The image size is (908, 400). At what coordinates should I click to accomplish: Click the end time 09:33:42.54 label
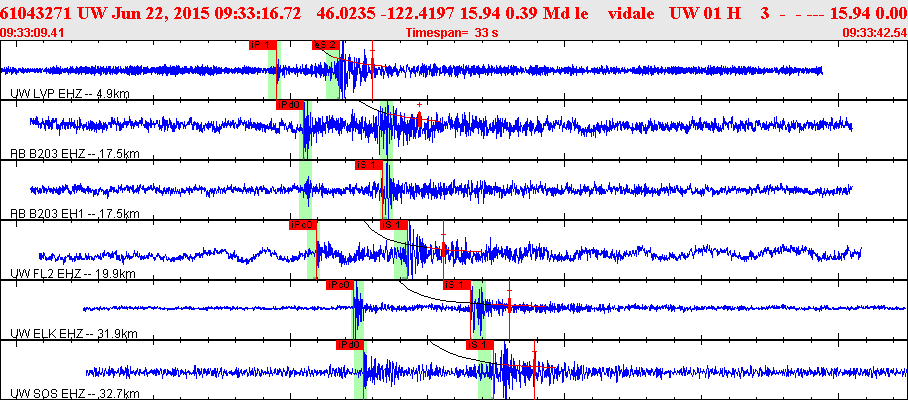[874, 32]
